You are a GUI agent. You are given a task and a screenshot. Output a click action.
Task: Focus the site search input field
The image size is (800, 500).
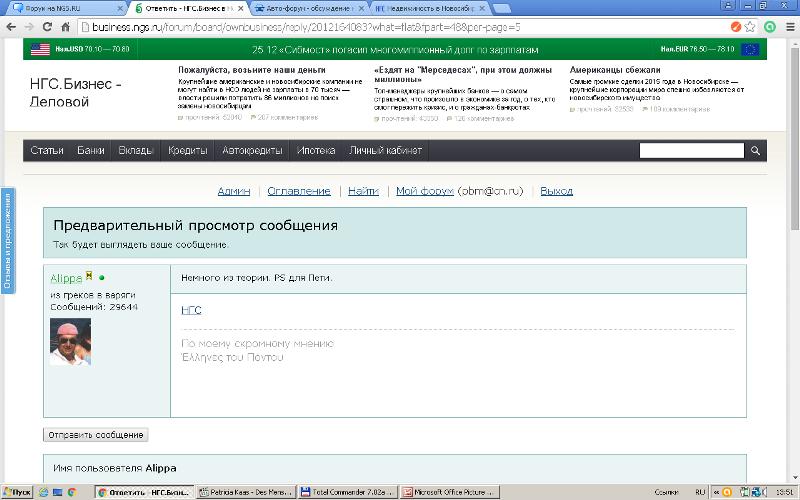pyautogui.click(x=692, y=151)
